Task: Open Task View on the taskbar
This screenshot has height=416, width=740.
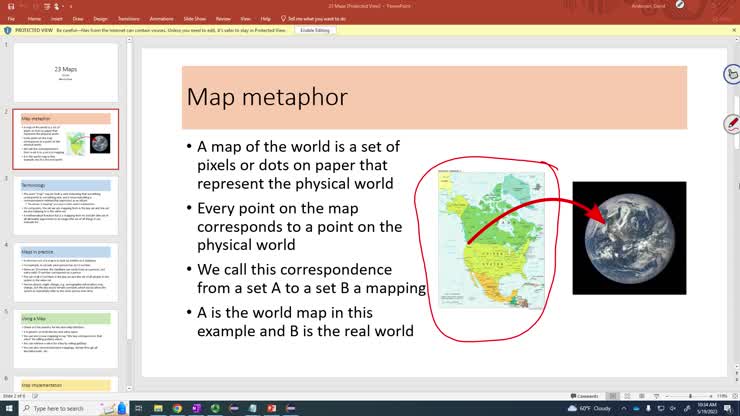Action: (x=138, y=408)
